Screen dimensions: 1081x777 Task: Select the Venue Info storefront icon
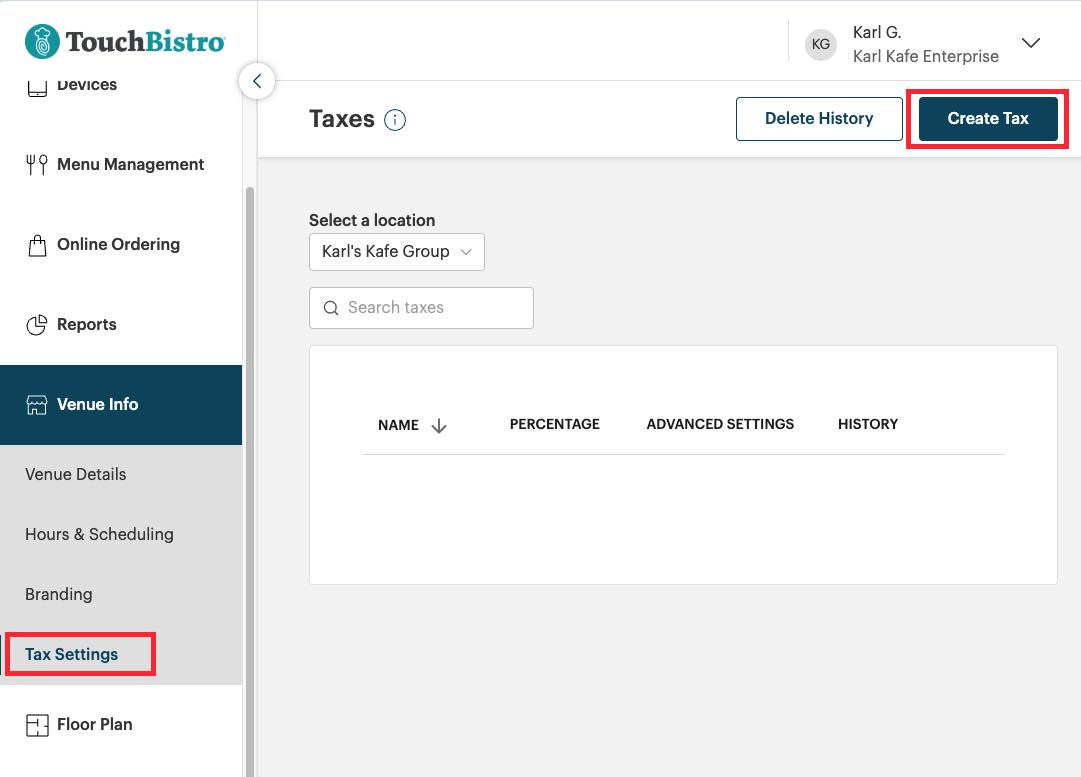[37, 404]
